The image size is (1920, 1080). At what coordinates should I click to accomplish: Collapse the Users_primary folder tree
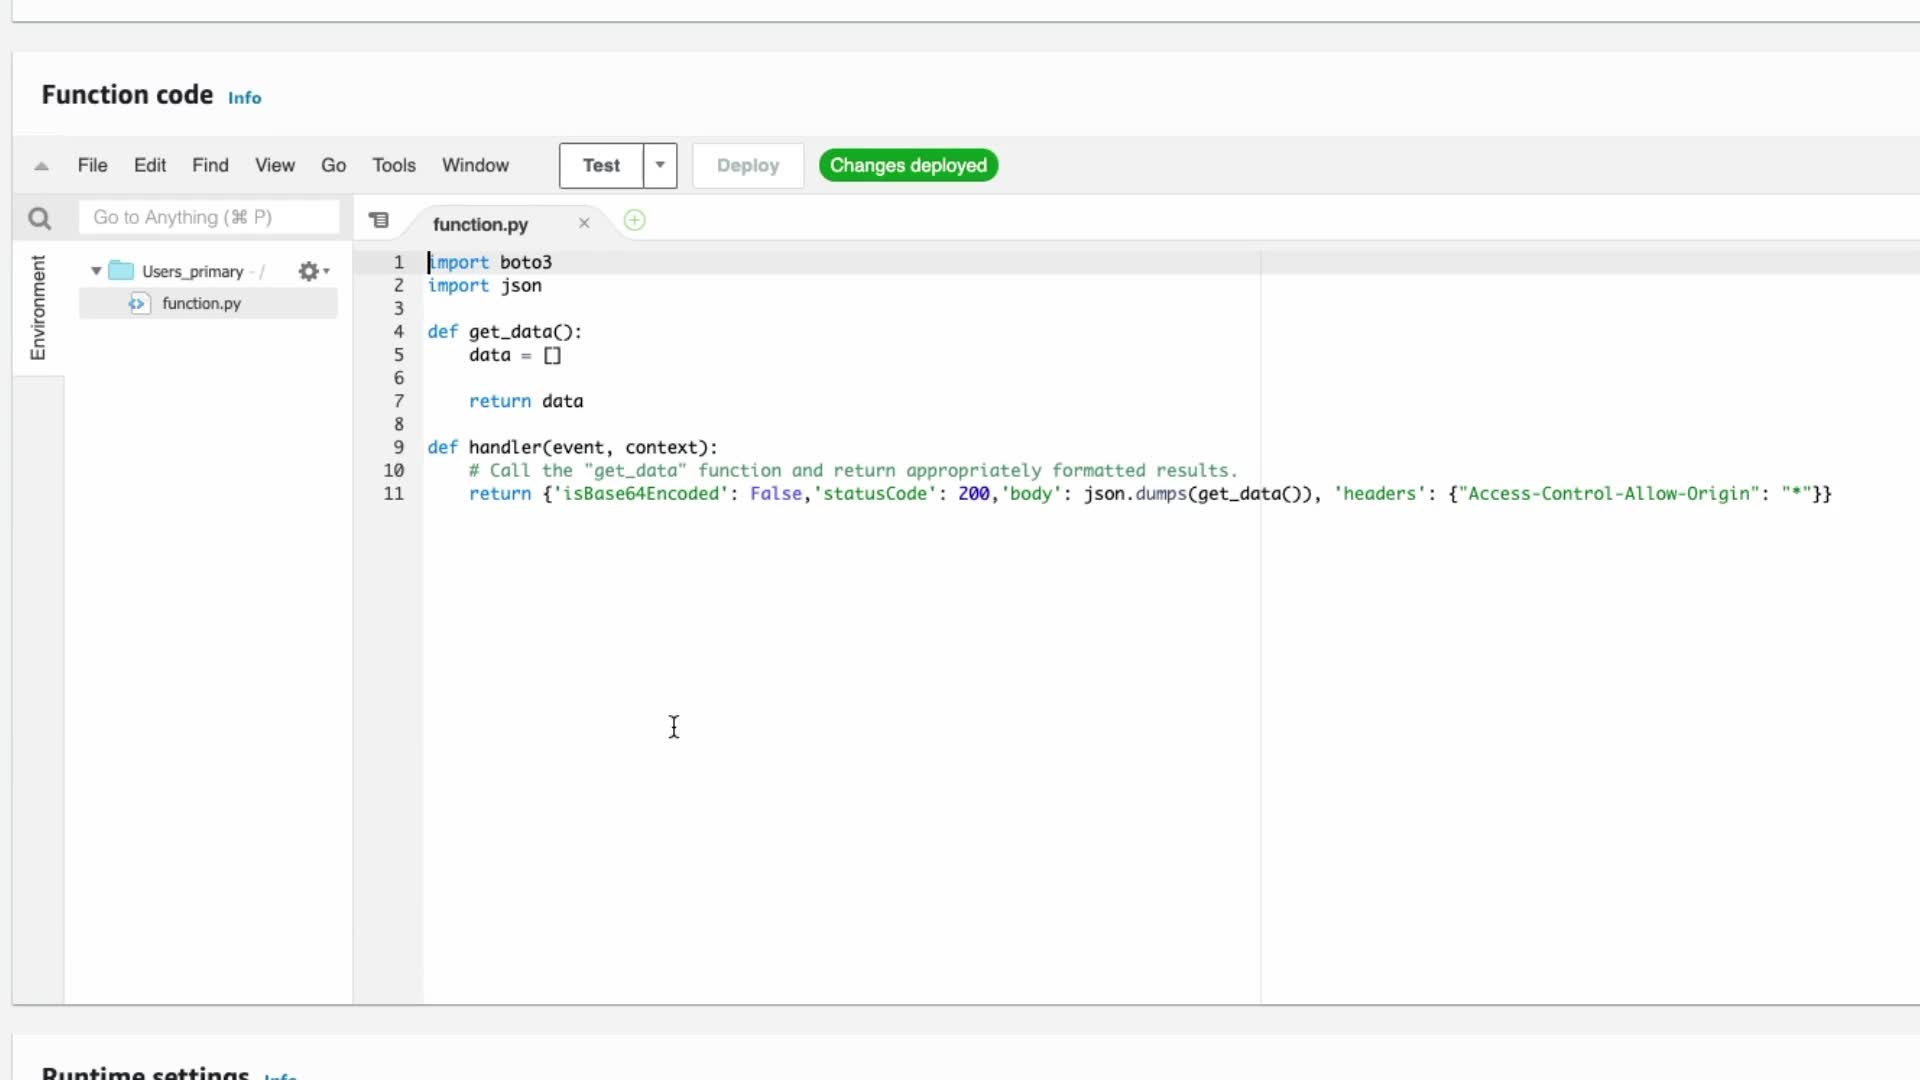click(x=96, y=271)
